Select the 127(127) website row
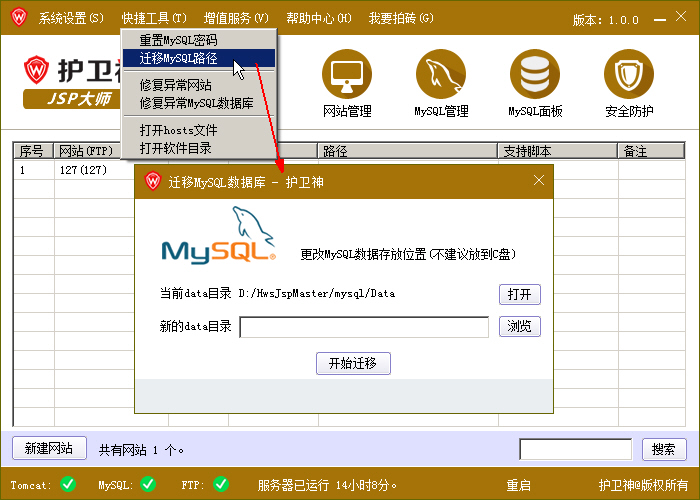Image resolution: width=700 pixels, height=500 pixels. tap(83, 170)
